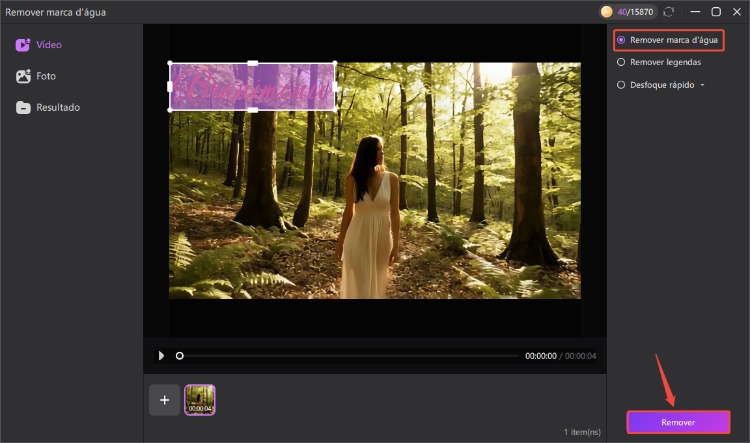The width and height of the screenshot is (750, 443).
Task: Minimize the watermark remover window
Action: pyautogui.click(x=692, y=11)
